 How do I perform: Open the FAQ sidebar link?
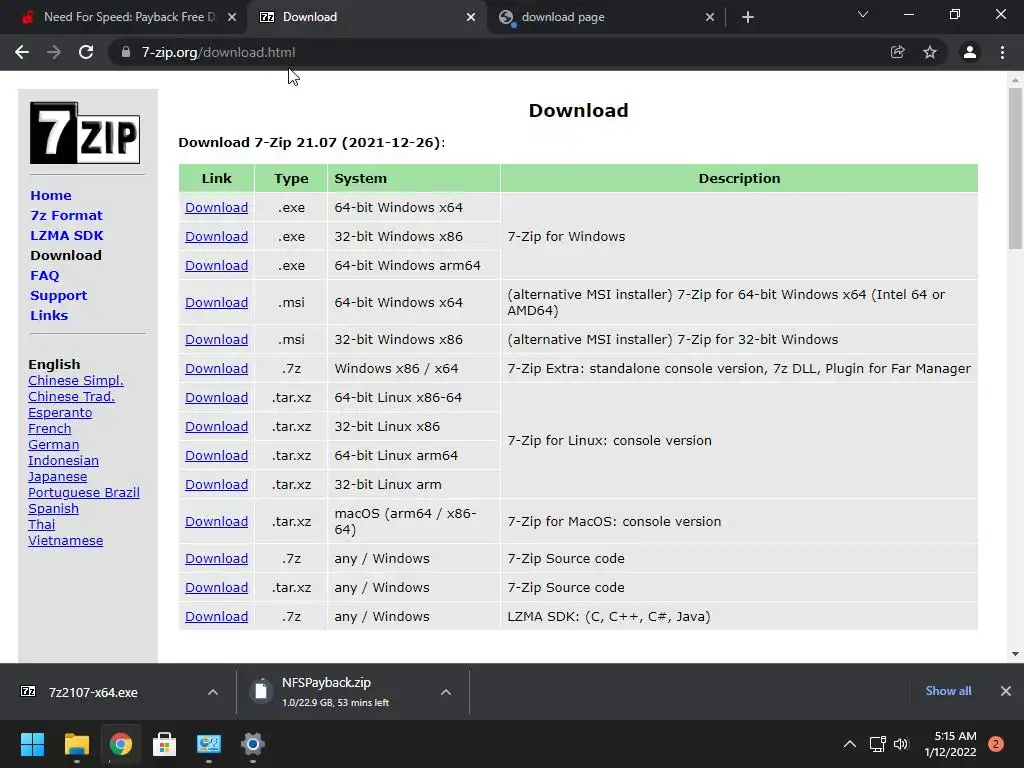click(x=44, y=276)
